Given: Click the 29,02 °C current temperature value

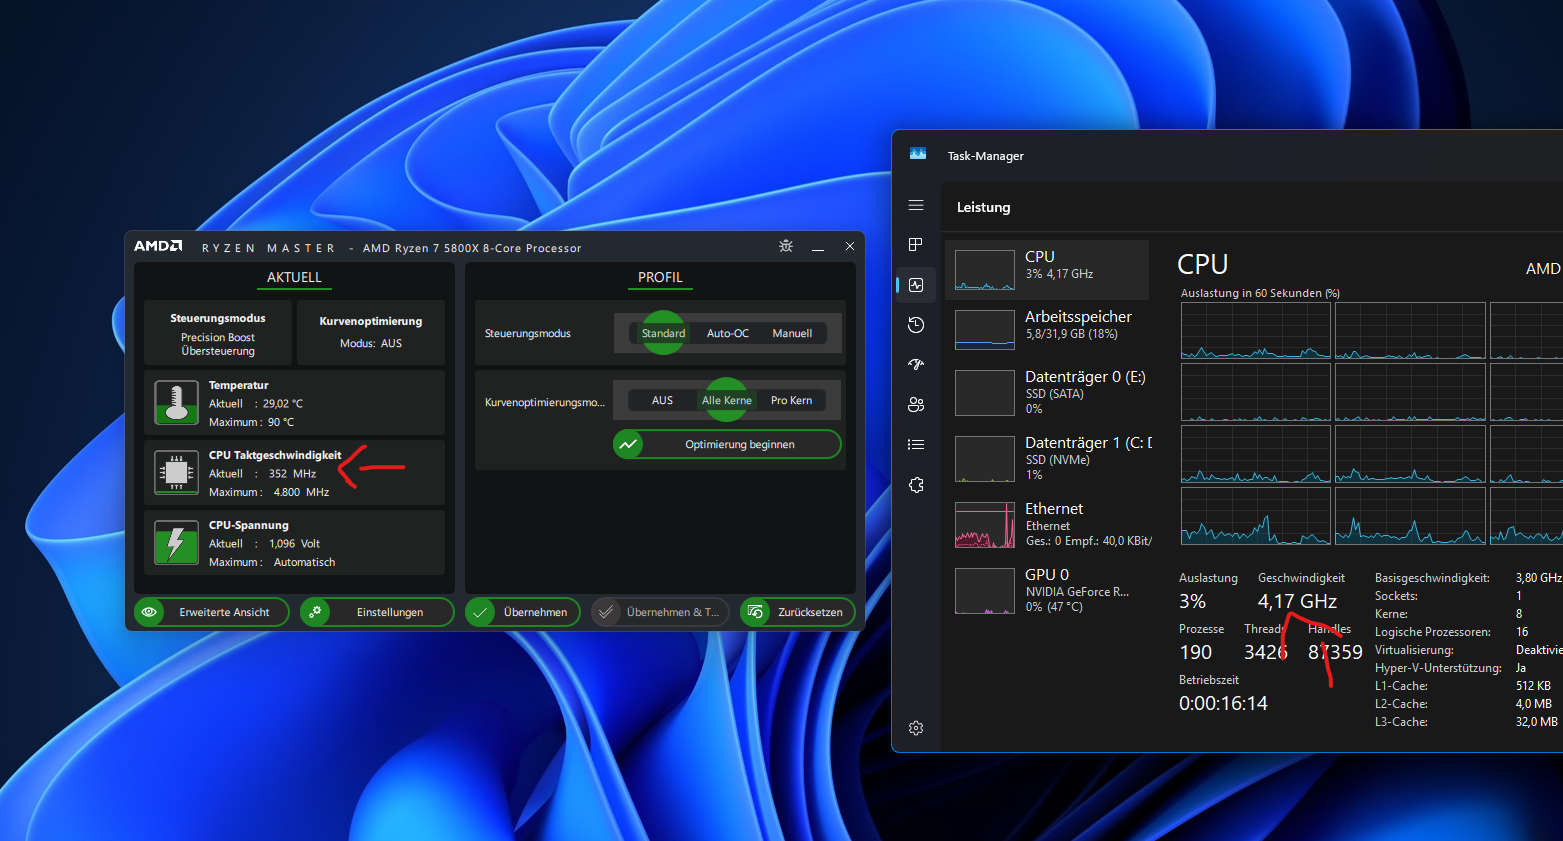Looking at the screenshot, I should click(283, 404).
